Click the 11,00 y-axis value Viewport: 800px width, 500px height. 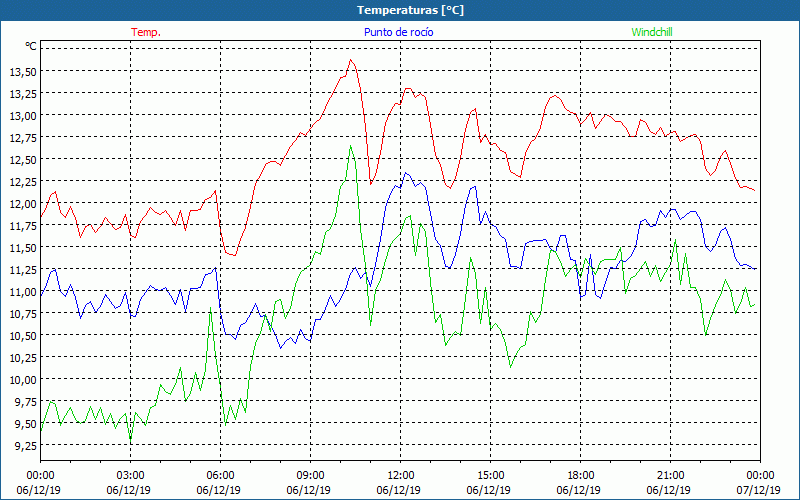[23, 292]
